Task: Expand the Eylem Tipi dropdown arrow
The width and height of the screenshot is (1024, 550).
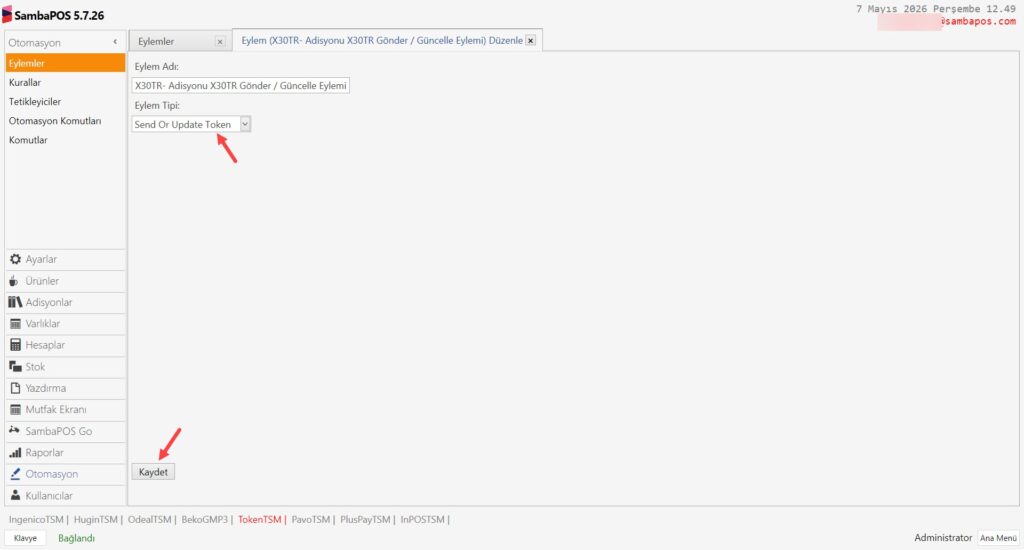Action: pos(245,124)
